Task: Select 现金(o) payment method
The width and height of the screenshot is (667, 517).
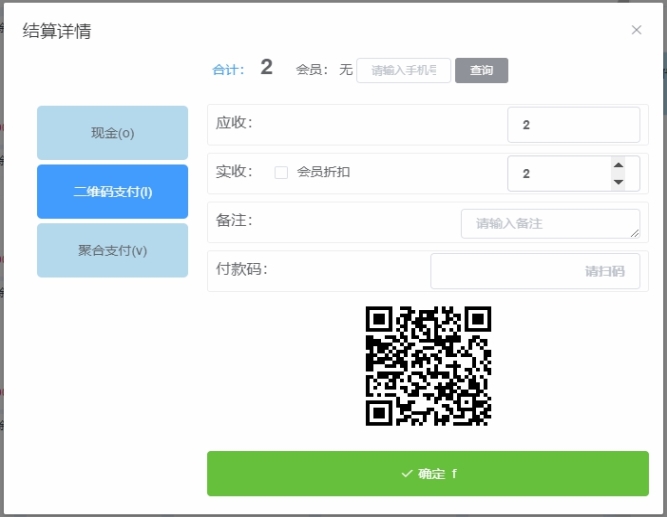Action: point(112,133)
